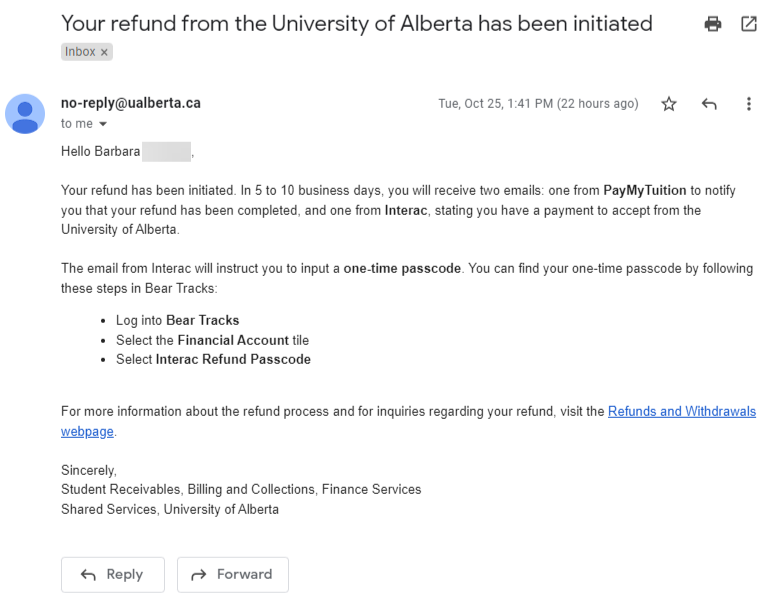Screen dimensions: 770x600
Task: Click the Tue, Oct 25 timestamp
Action: click(538, 104)
